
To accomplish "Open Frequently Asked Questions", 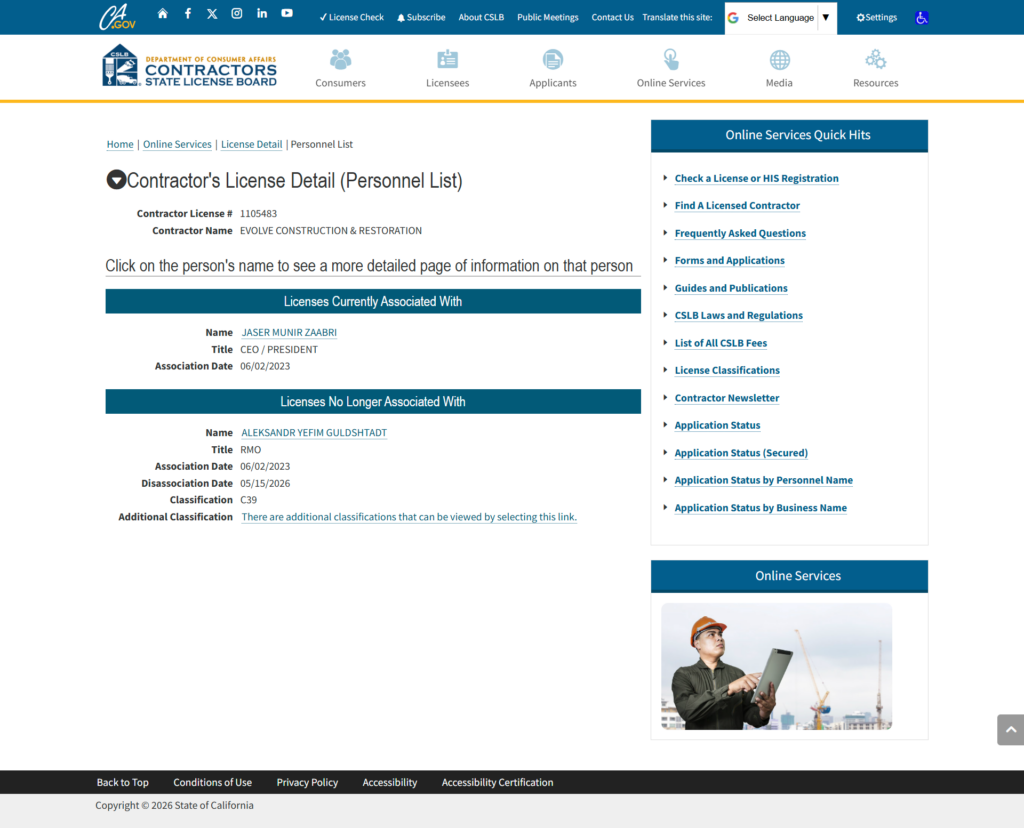I will 740,233.
